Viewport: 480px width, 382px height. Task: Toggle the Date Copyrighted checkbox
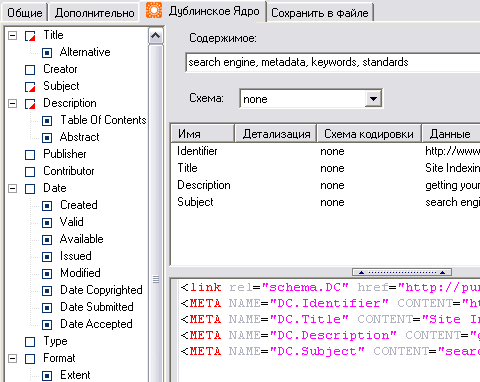pyautogui.click(x=47, y=291)
